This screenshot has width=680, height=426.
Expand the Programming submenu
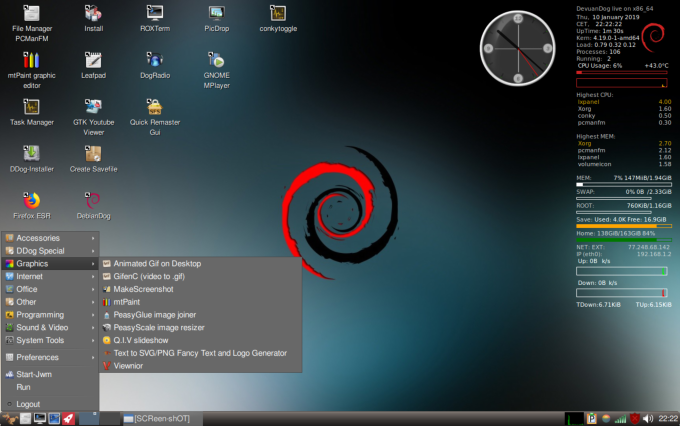(x=50, y=315)
